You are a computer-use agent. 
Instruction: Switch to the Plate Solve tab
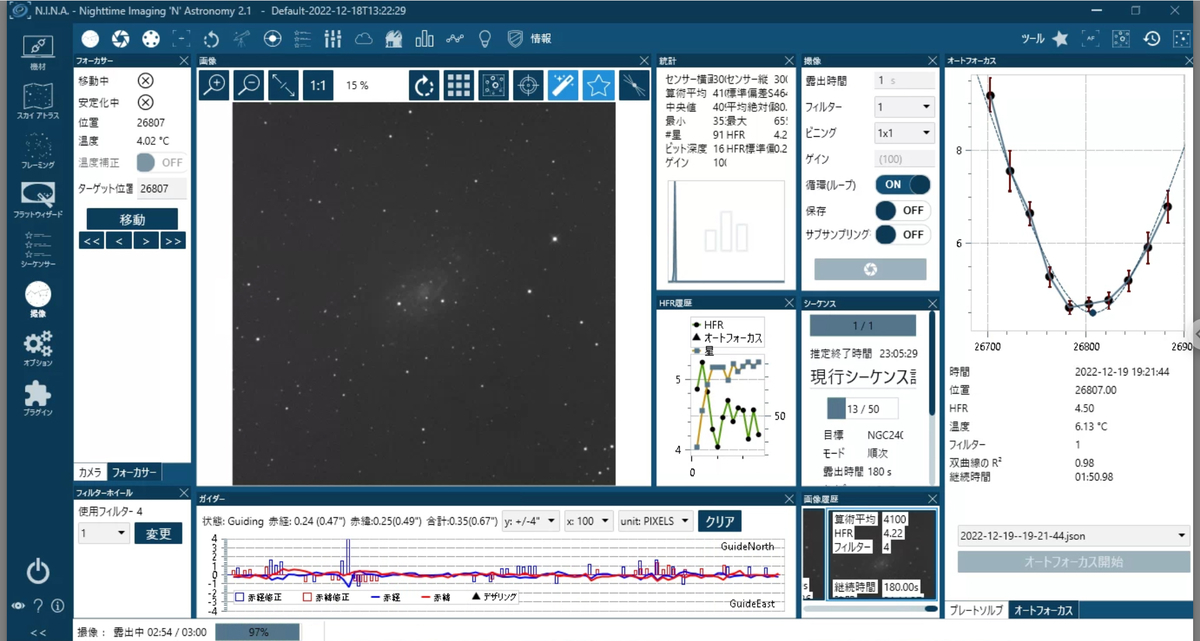[x=976, y=610]
